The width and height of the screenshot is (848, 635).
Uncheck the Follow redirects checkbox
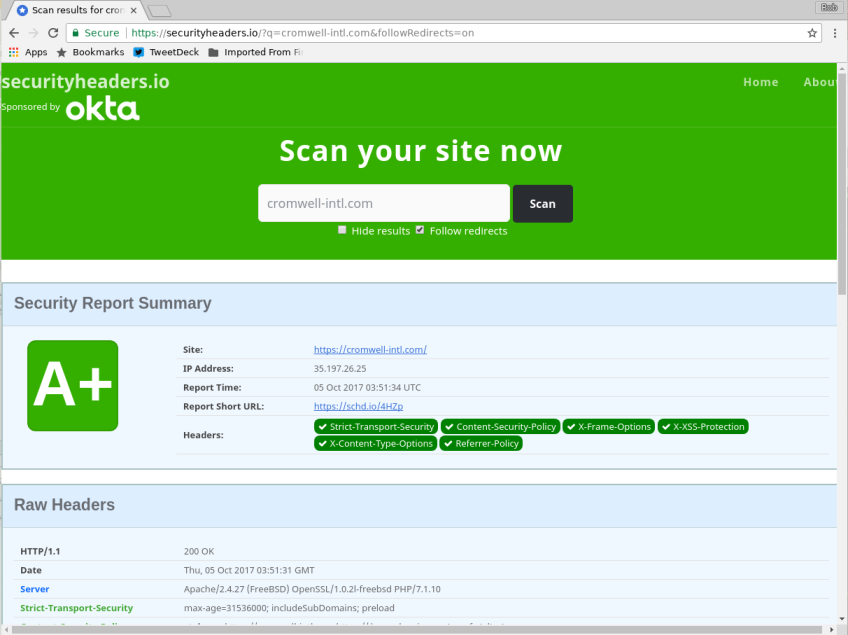click(420, 230)
